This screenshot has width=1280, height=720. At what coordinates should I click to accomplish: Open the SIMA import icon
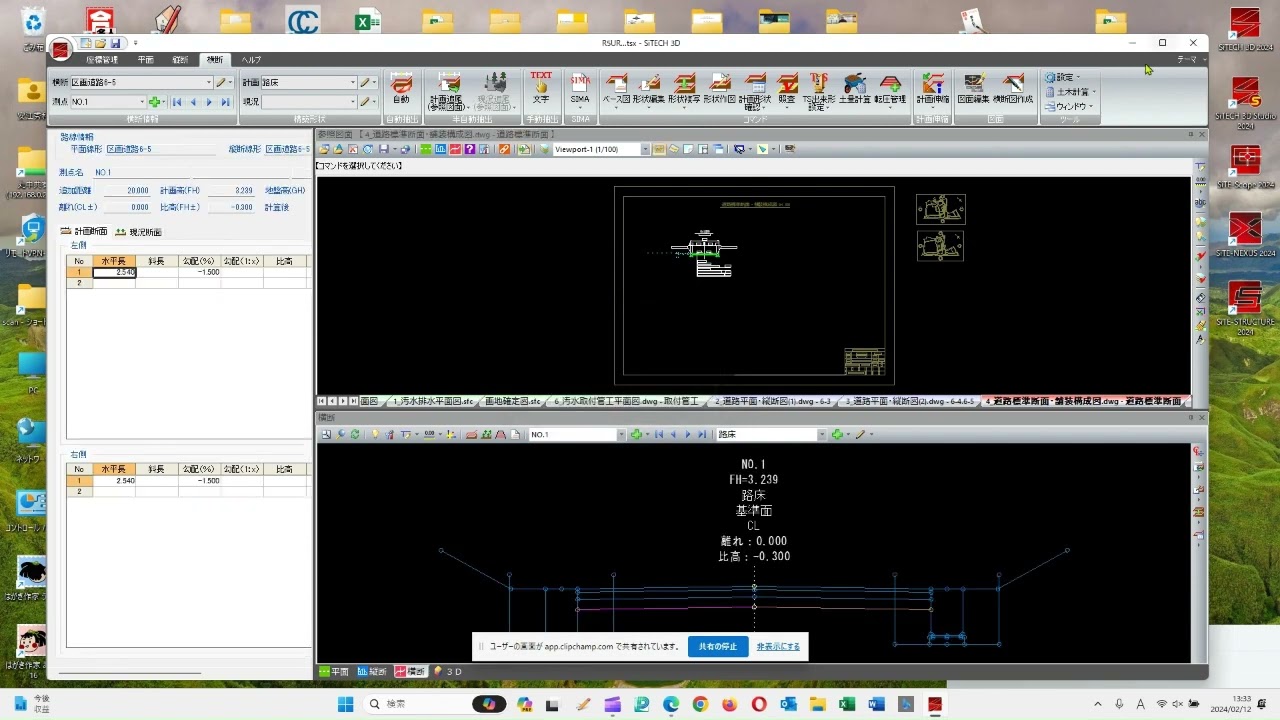580,89
